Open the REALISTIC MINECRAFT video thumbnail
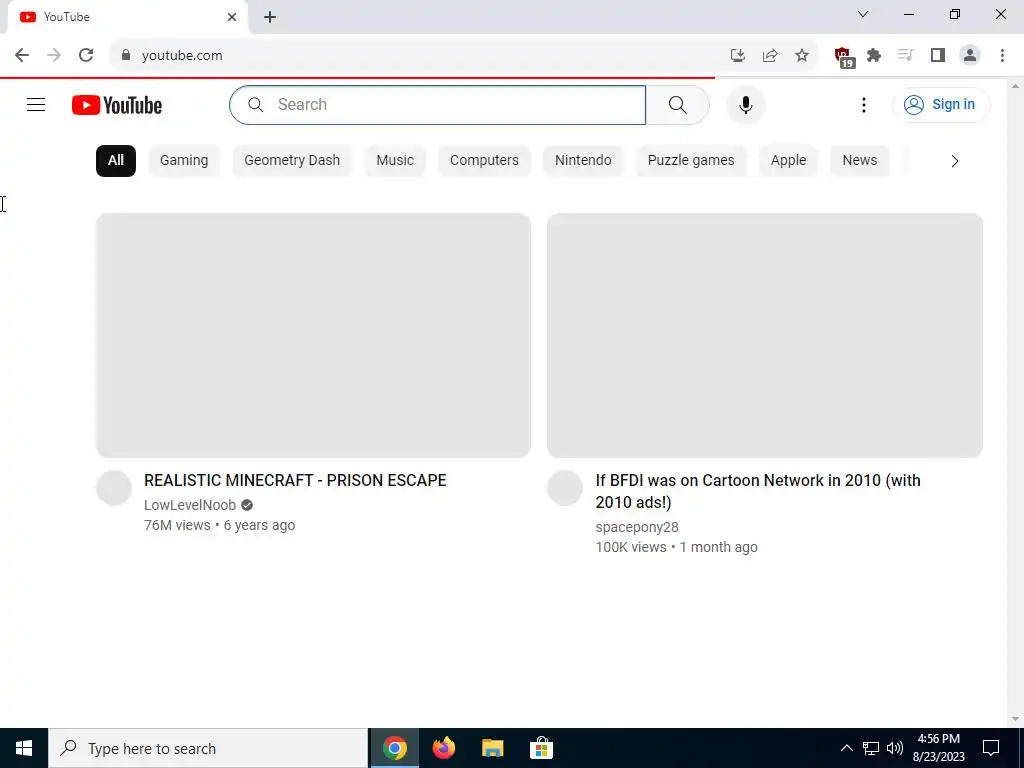The height and width of the screenshot is (768, 1024). tap(313, 335)
